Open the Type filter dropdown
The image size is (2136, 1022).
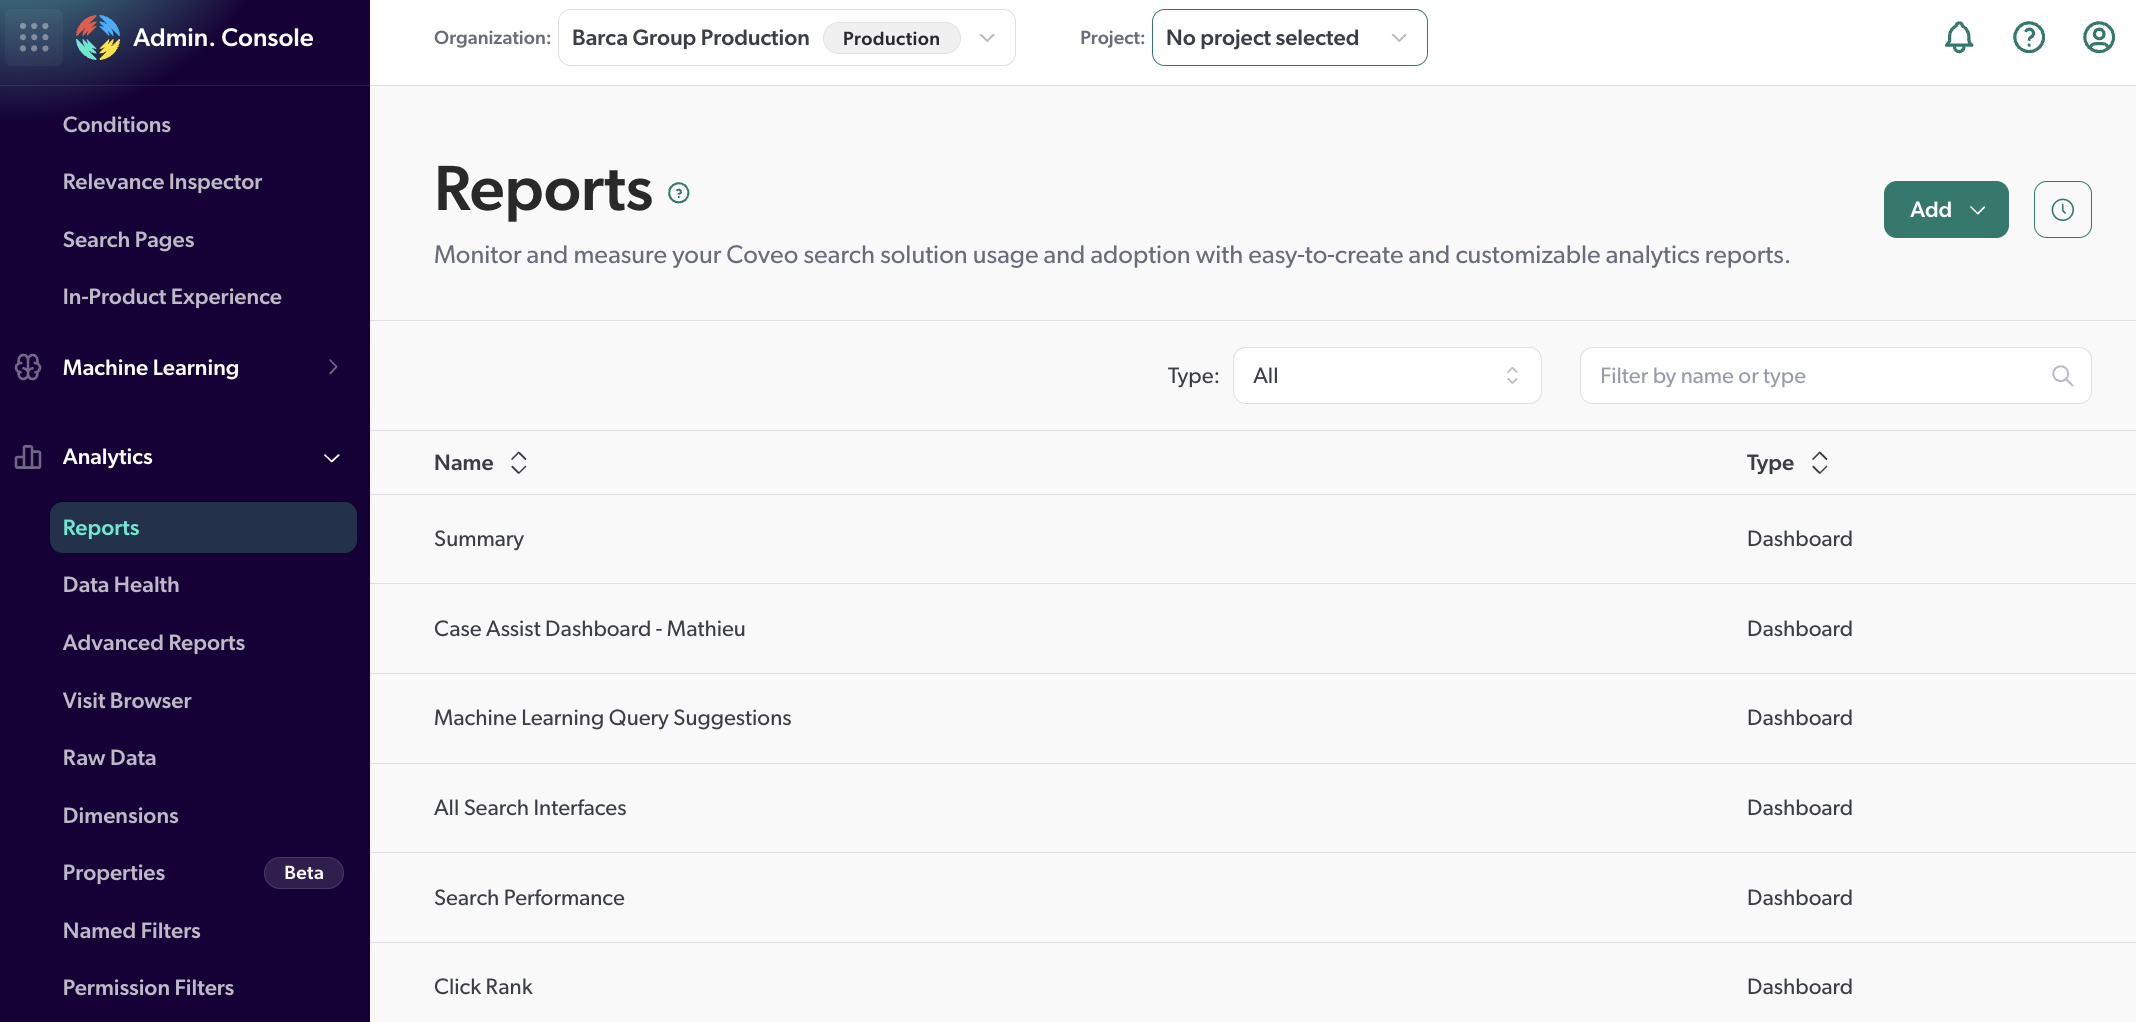pos(1386,376)
